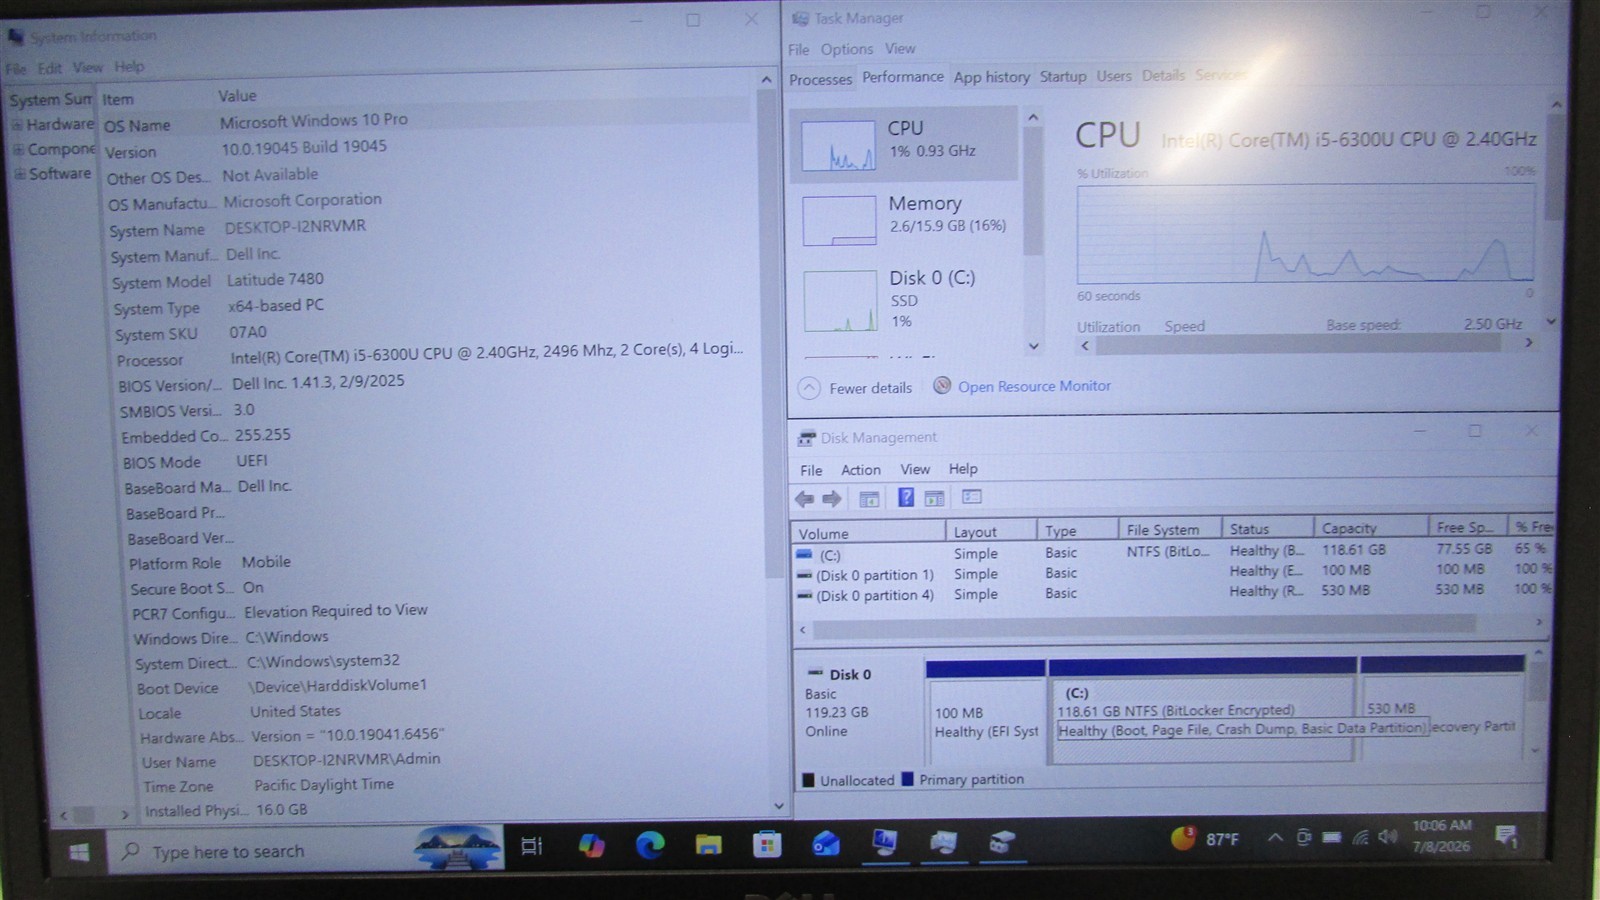Click Task Manager sidebar scroll-down arrow
Screen dimensions: 1600x900
1034,346
